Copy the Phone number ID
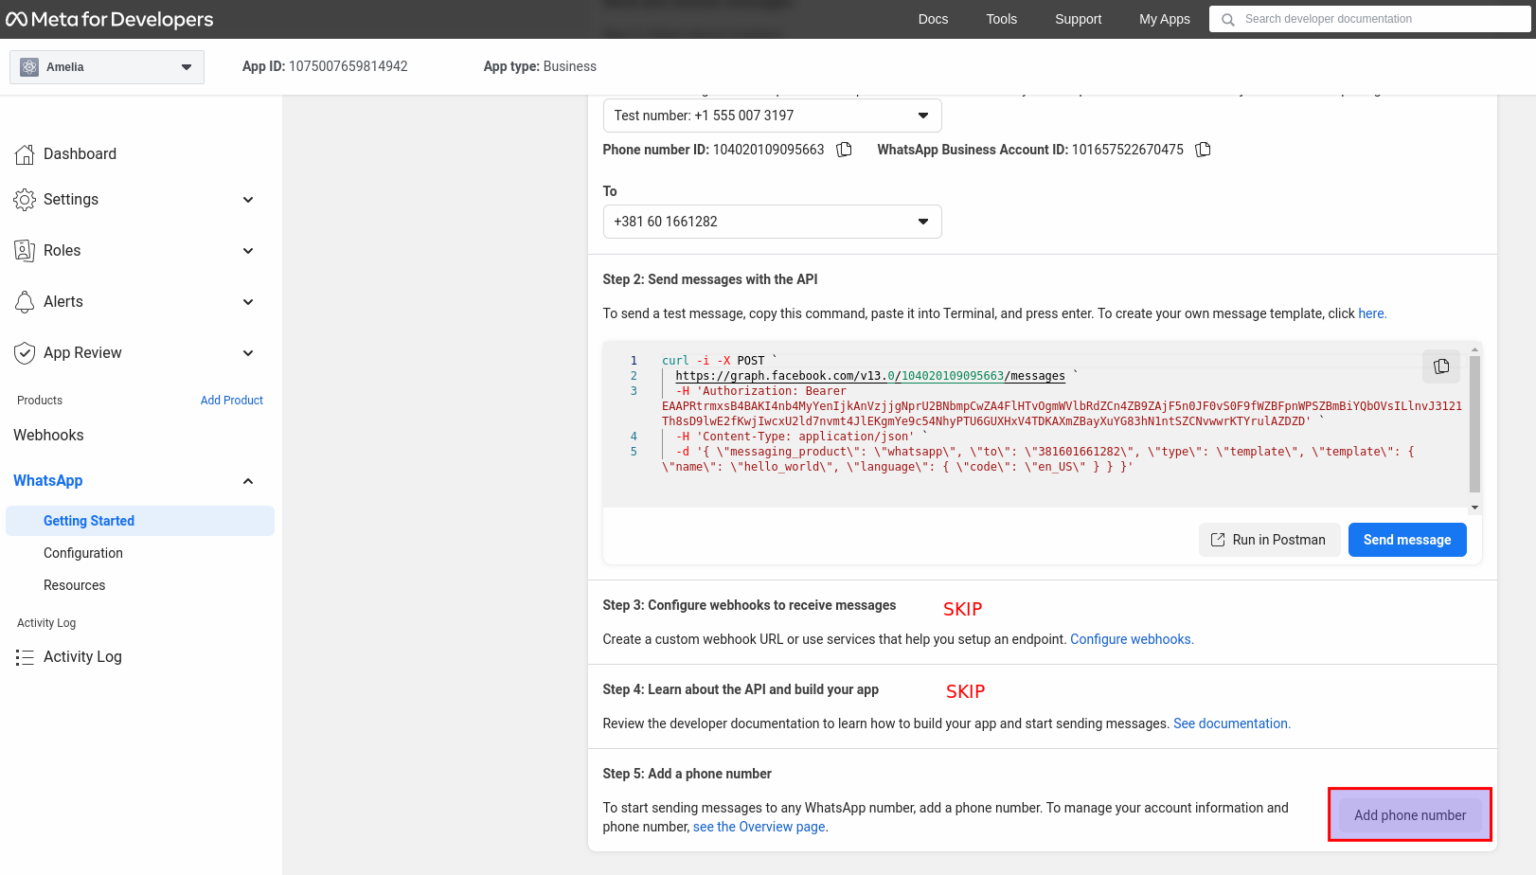 point(844,150)
